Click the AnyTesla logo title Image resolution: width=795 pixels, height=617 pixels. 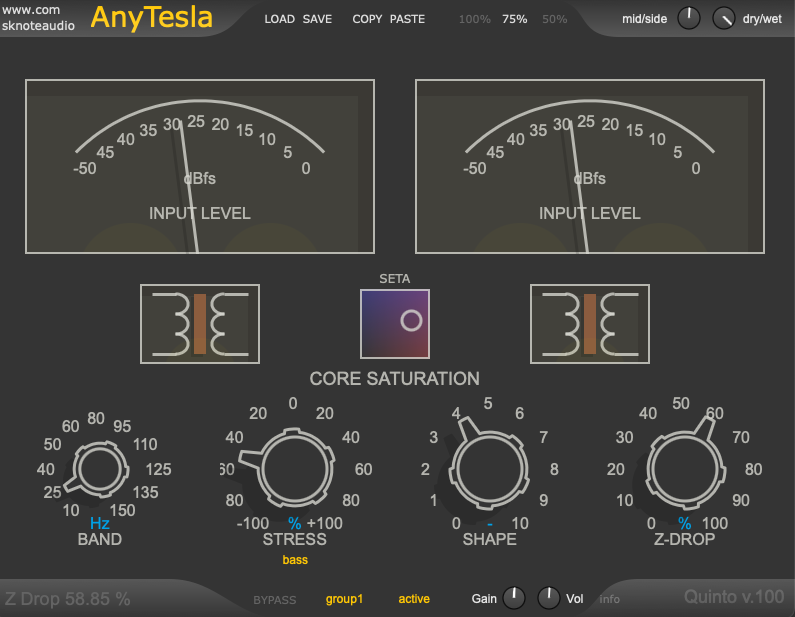pos(152,17)
